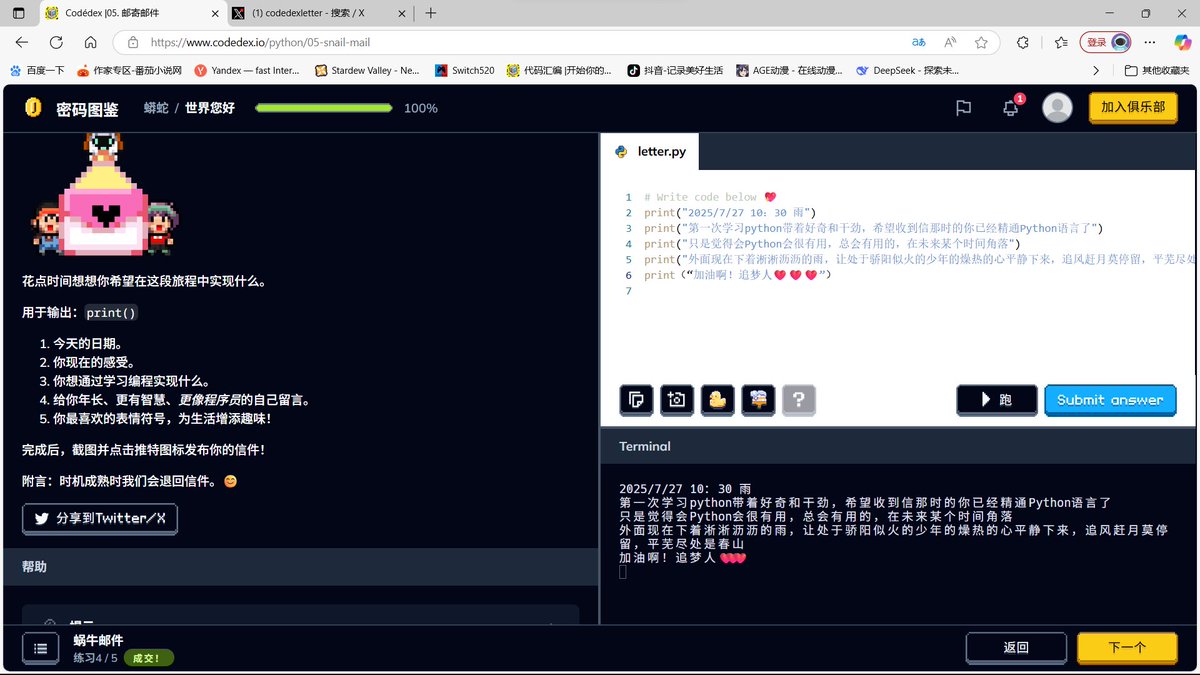Open 抖音 bookmark

coord(675,70)
